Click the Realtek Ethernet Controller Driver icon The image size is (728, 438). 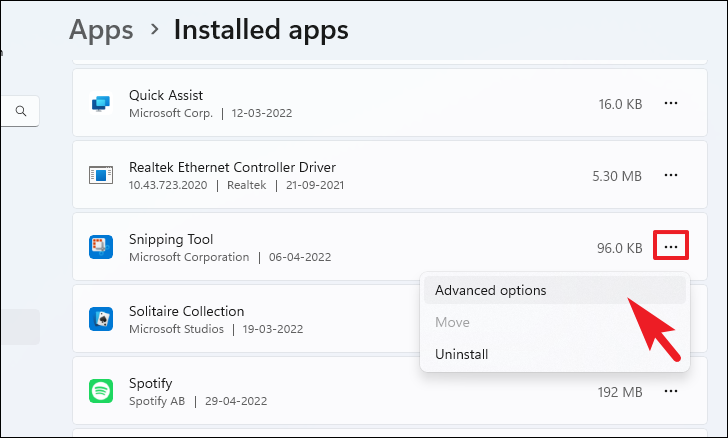point(101,176)
